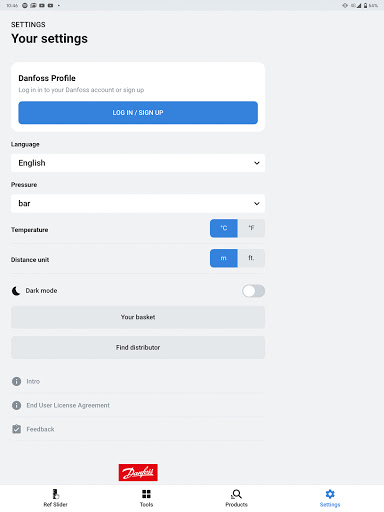Open Your basket
This screenshot has height=512, width=384.
point(138,317)
